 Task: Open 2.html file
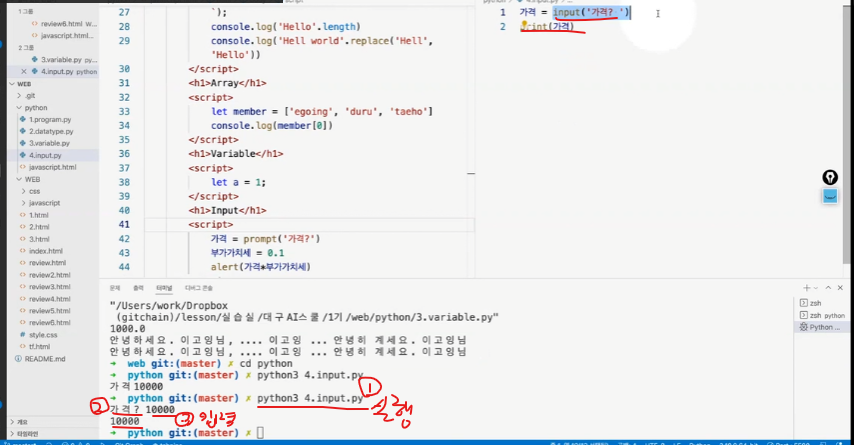click(39, 227)
